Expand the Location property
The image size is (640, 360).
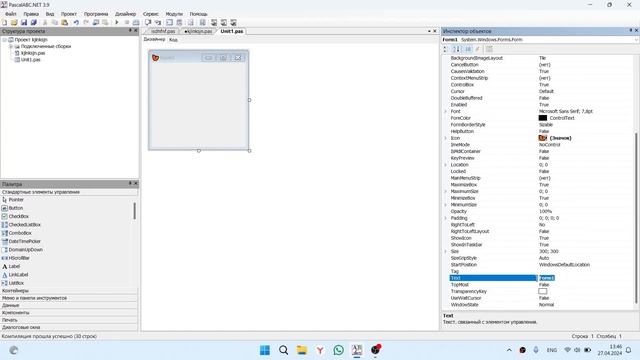445,164
